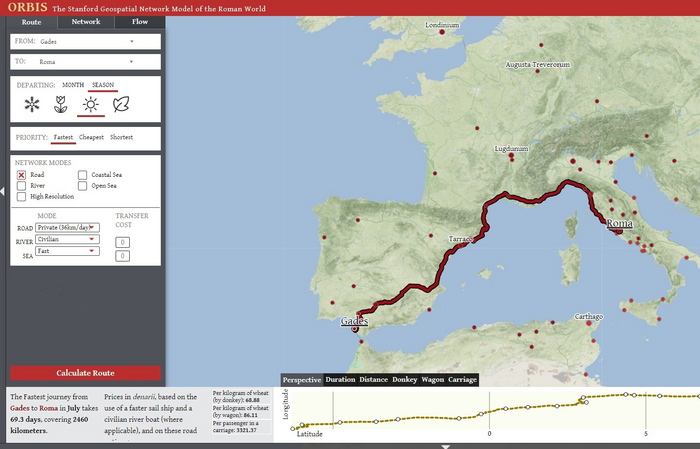
Task: Open the TO Roma dropdown
Action: pyautogui.click(x=85, y=62)
